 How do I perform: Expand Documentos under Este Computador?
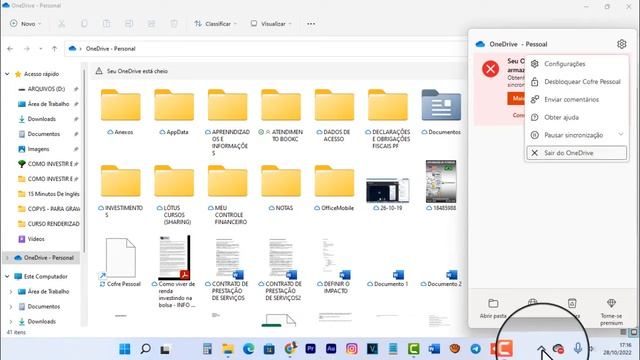coord(11,307)
